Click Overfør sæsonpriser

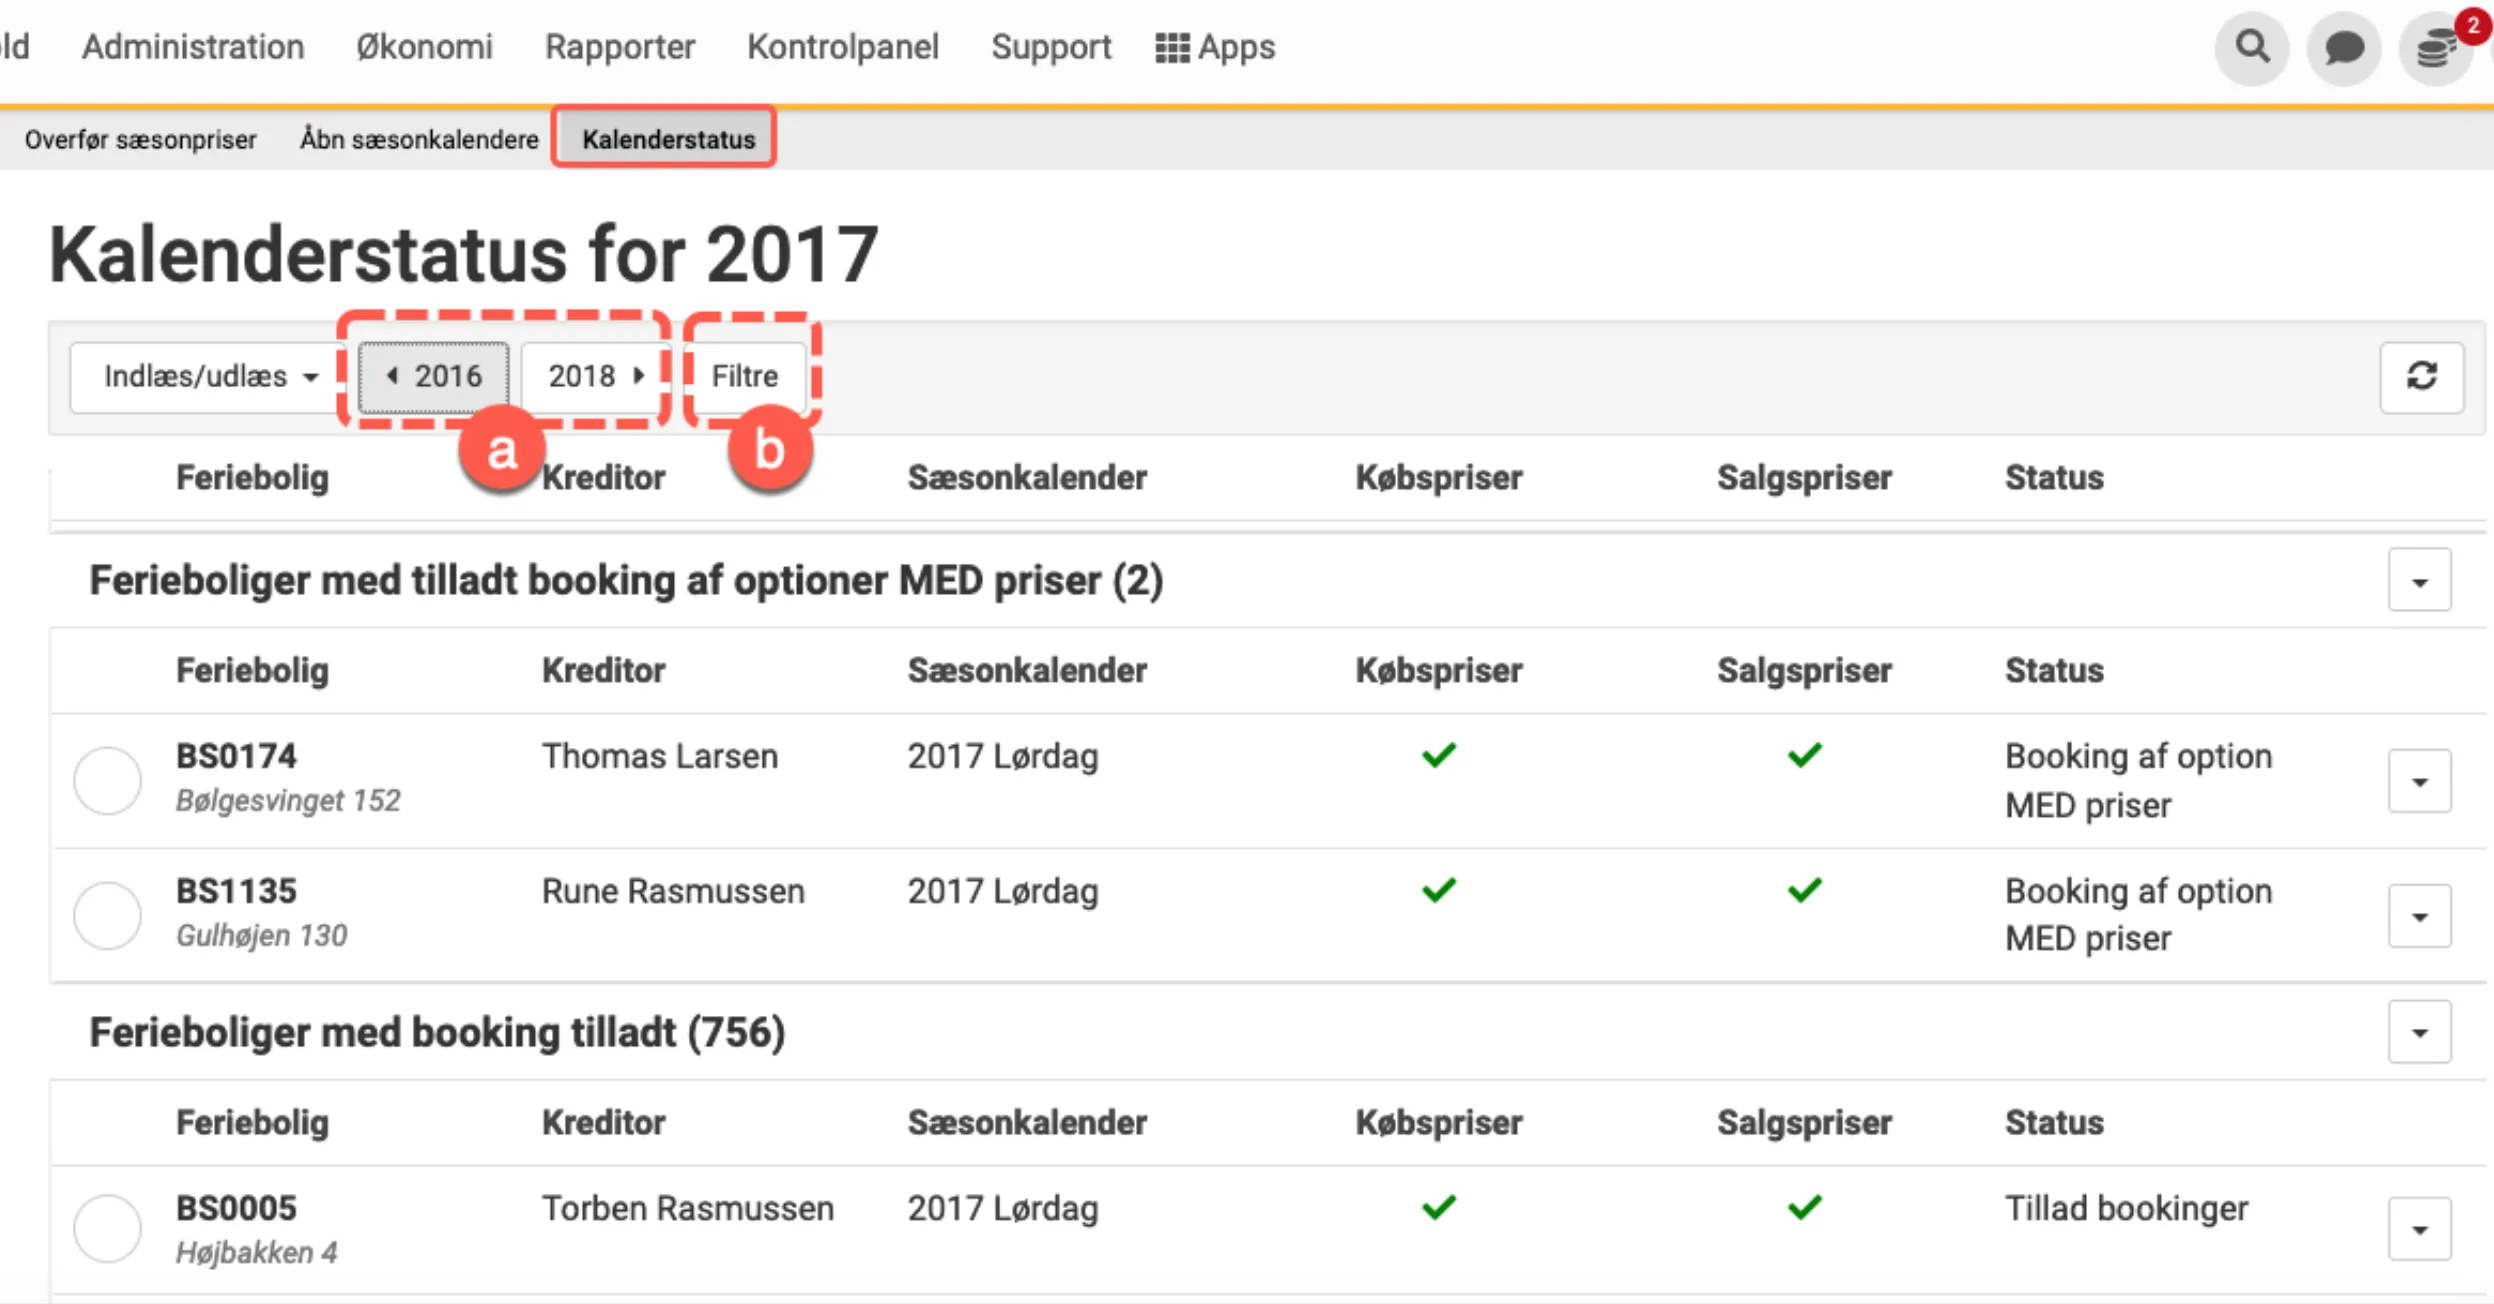pos(140,139)
